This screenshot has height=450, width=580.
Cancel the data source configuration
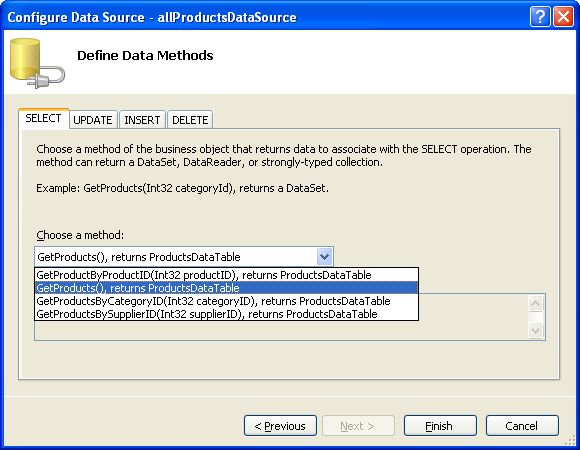[522, 426]
